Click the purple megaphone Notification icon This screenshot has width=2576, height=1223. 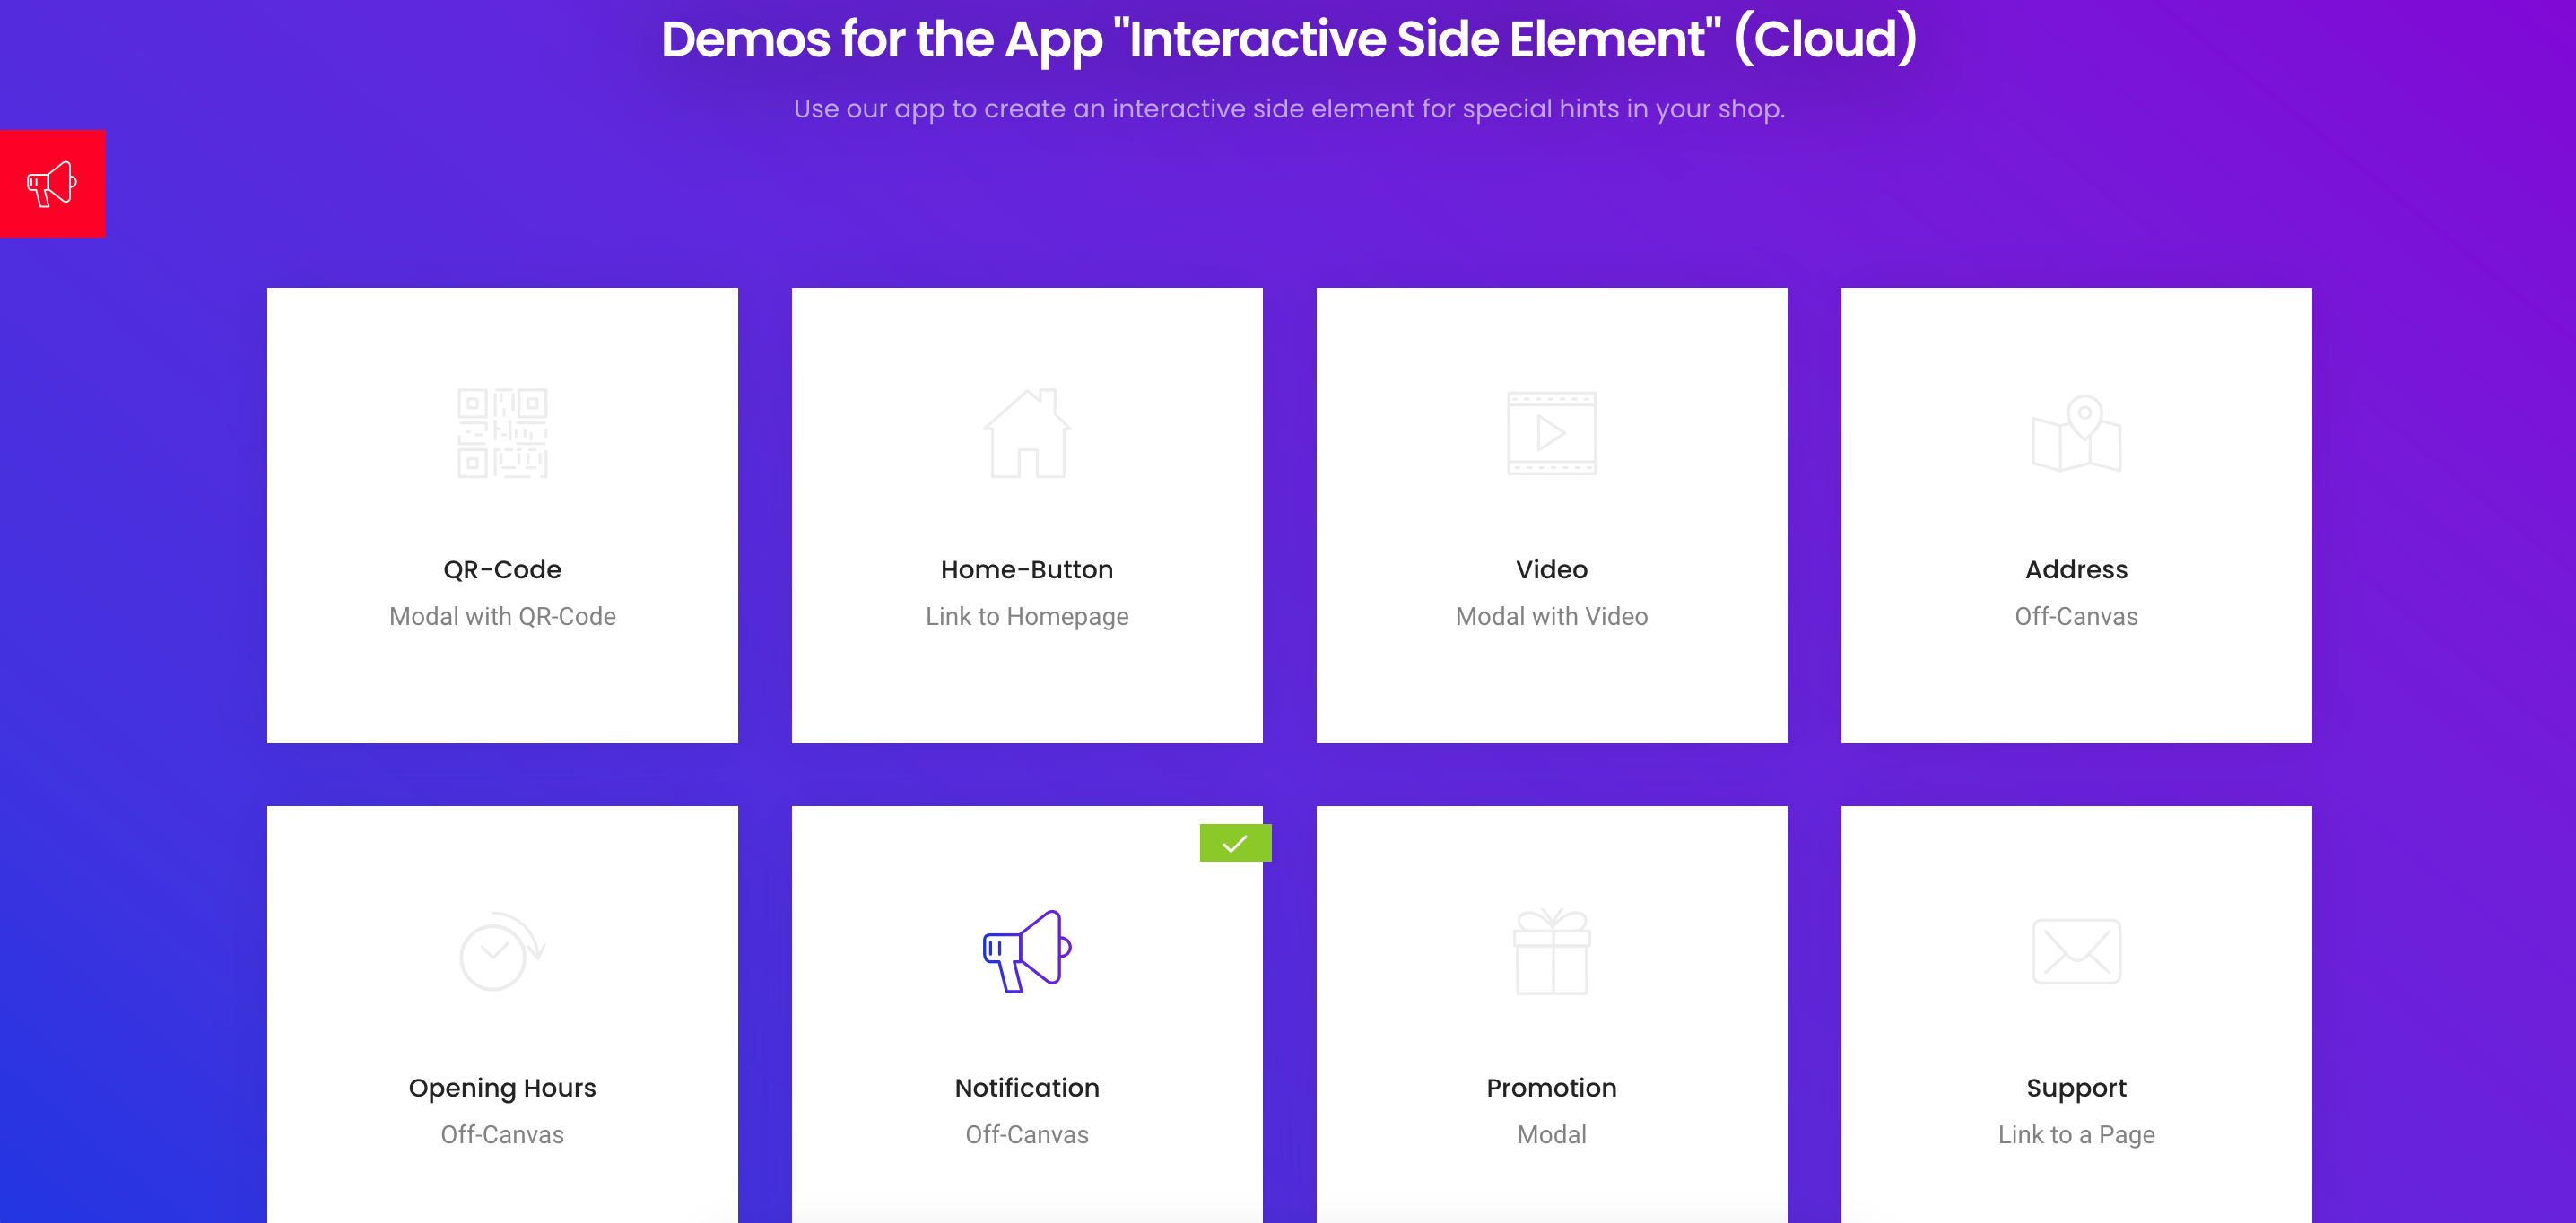point(1027,951)
